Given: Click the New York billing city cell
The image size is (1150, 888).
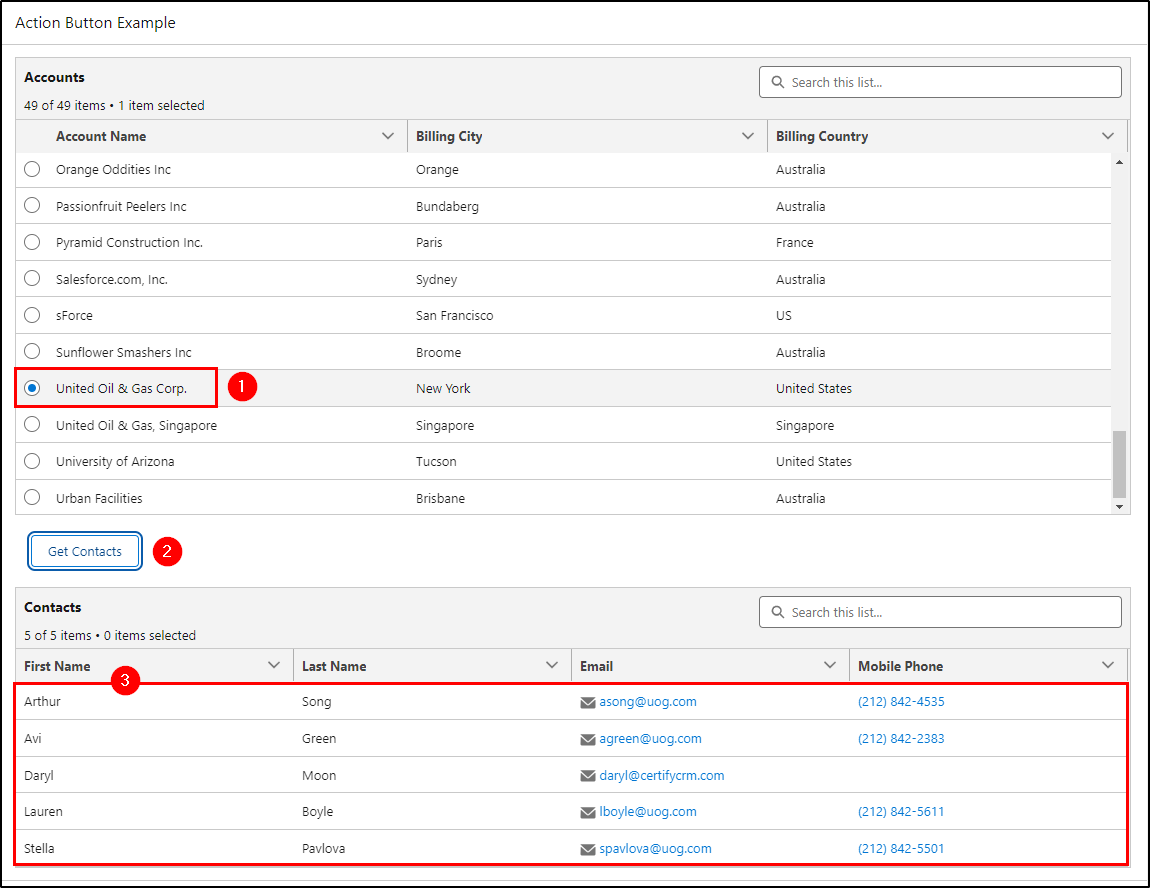Looking at the screenshot, I should click(x=443, y=389).
